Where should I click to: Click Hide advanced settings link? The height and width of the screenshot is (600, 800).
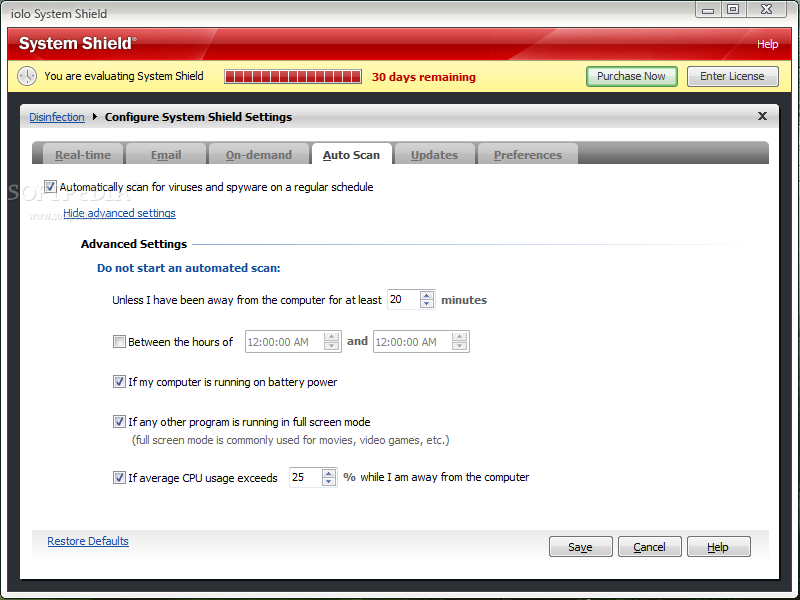point(119,213)
